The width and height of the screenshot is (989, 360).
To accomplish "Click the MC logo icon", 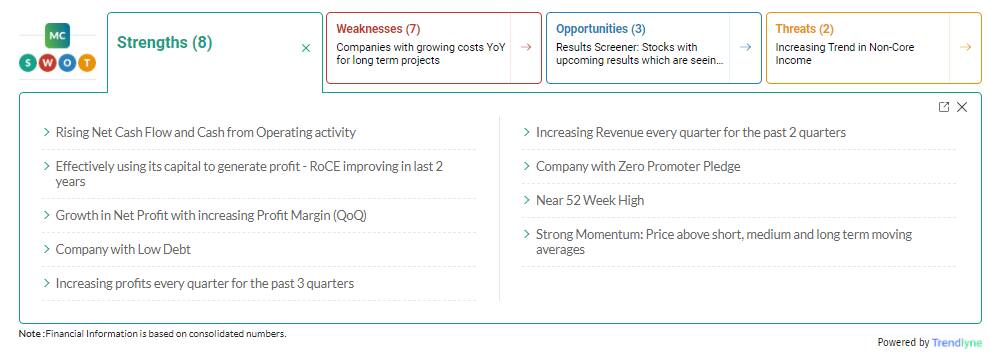I will click(57, 36).
